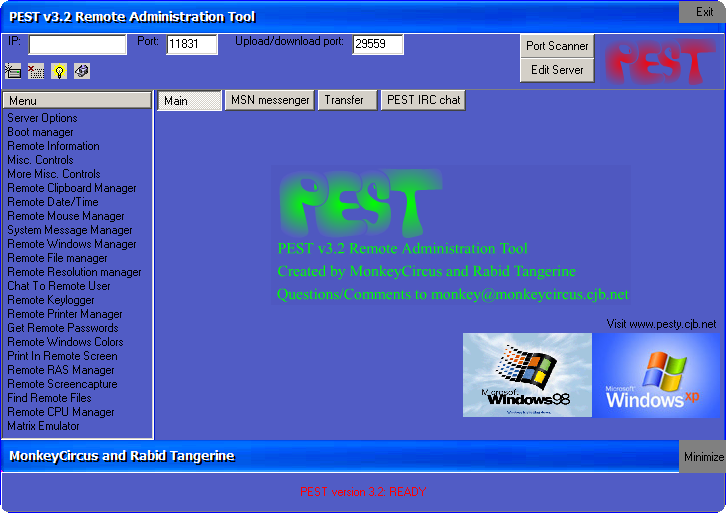726x513 pixels.
Task: Open the Transfer tab
Action: coord(346,101)
